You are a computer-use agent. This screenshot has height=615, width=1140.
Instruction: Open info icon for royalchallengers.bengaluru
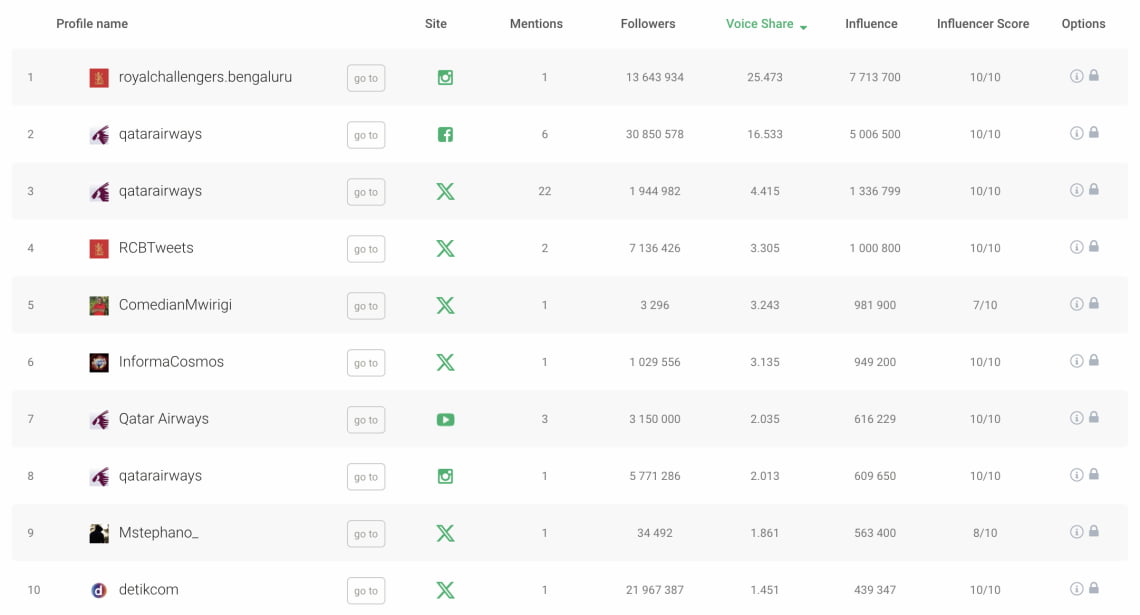(x=1076, y=76)
